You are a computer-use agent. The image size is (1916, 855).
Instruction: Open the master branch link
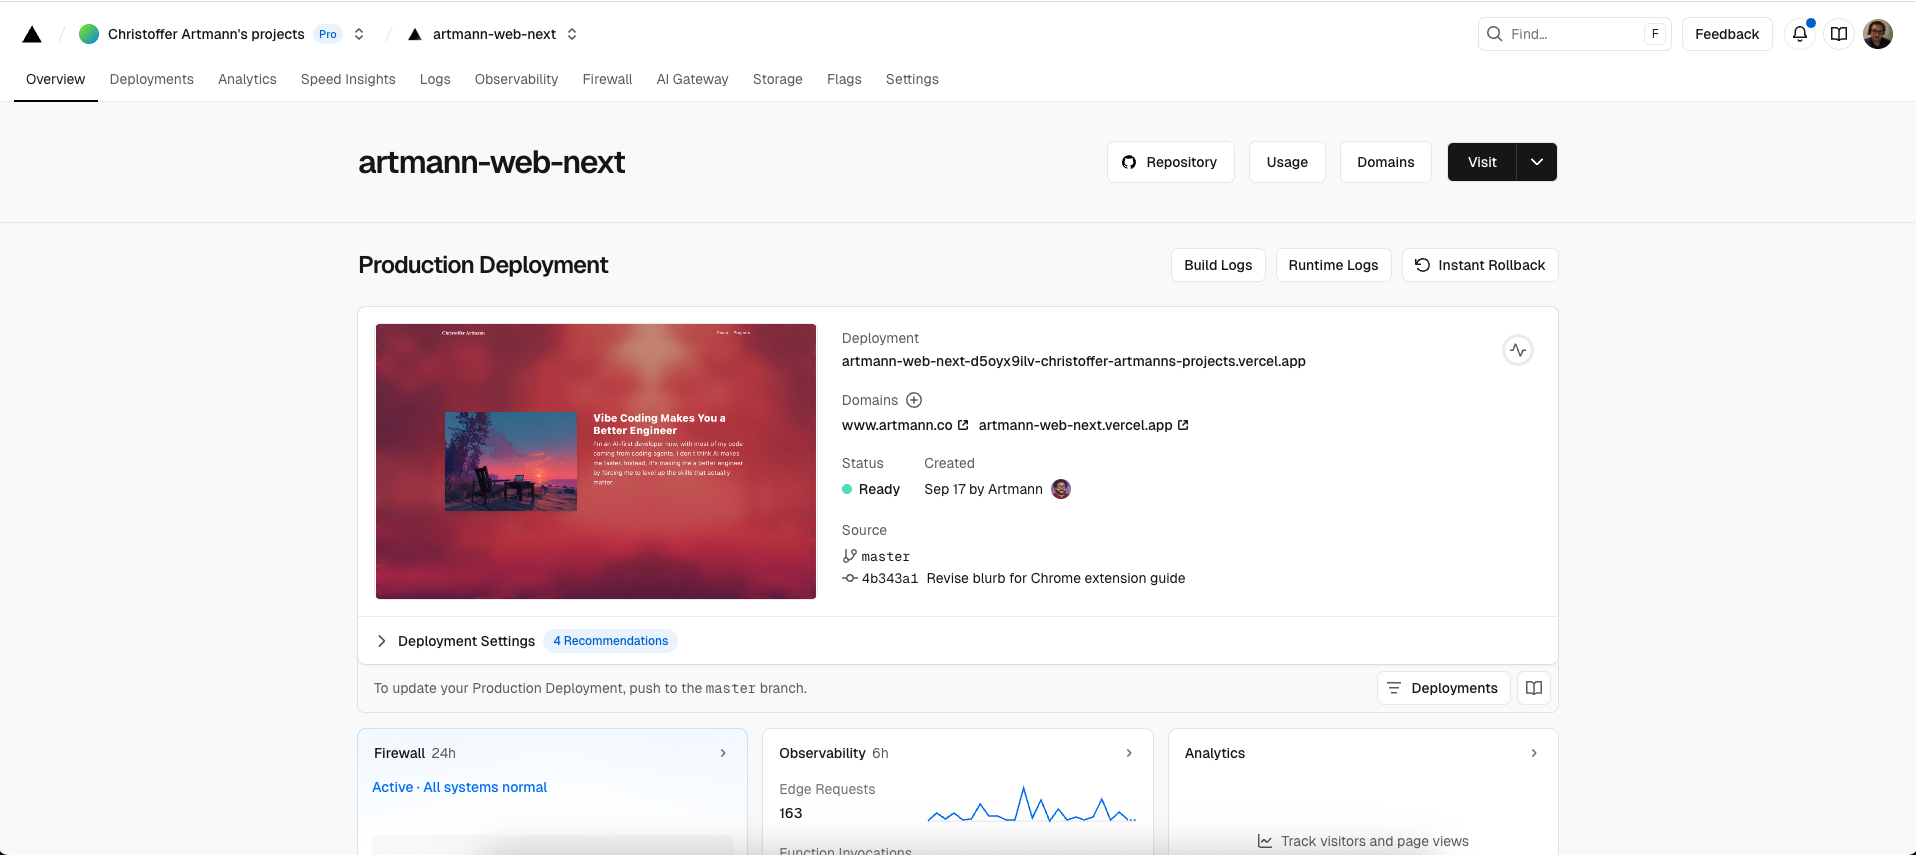[886, 557]
